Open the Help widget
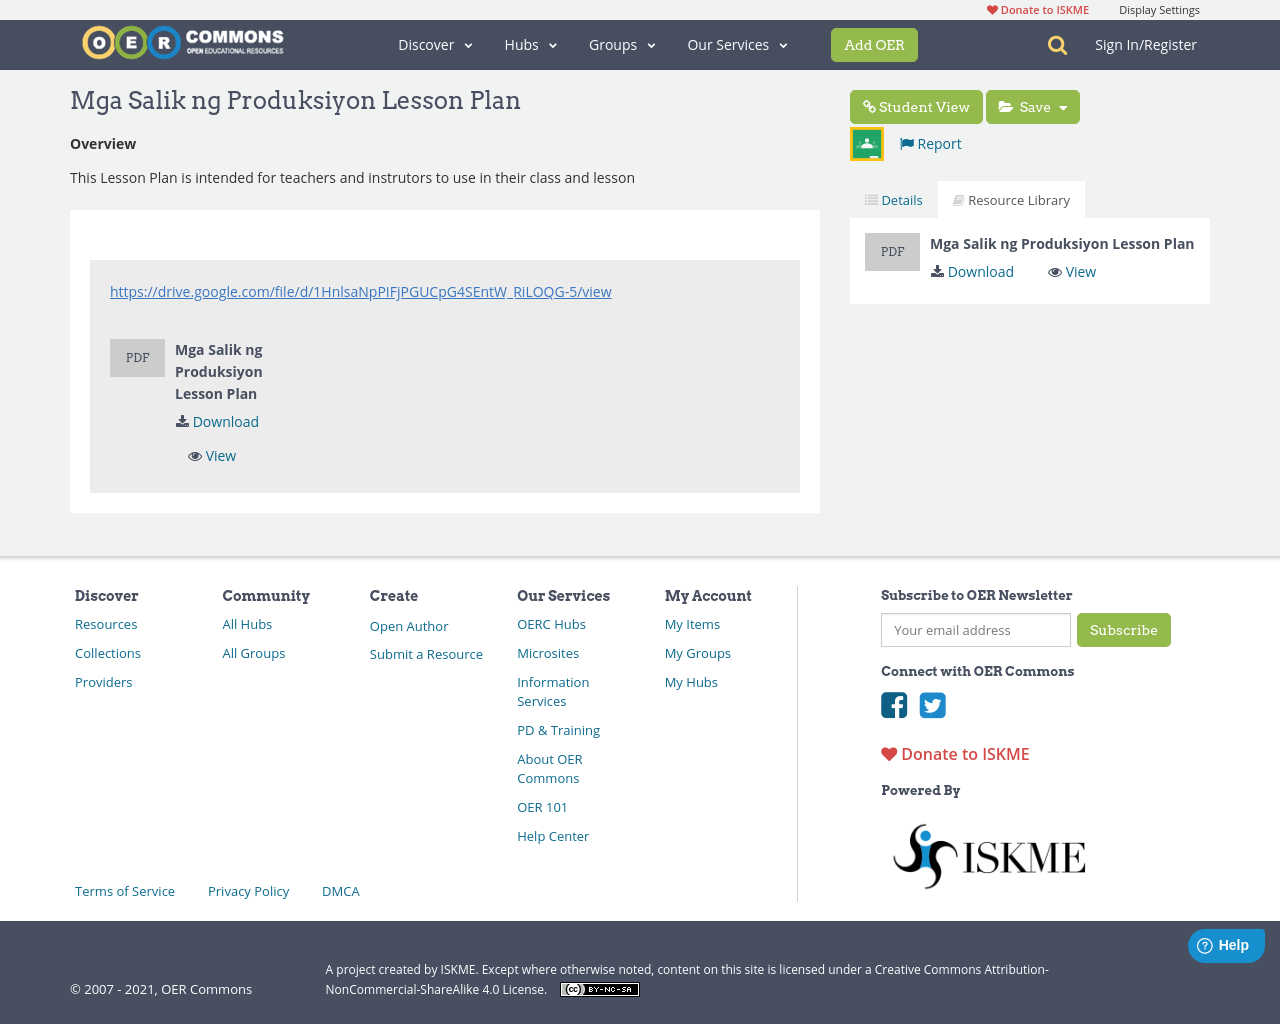The height and width of the screenshot is (1024, 1280). pos(1226,945)
